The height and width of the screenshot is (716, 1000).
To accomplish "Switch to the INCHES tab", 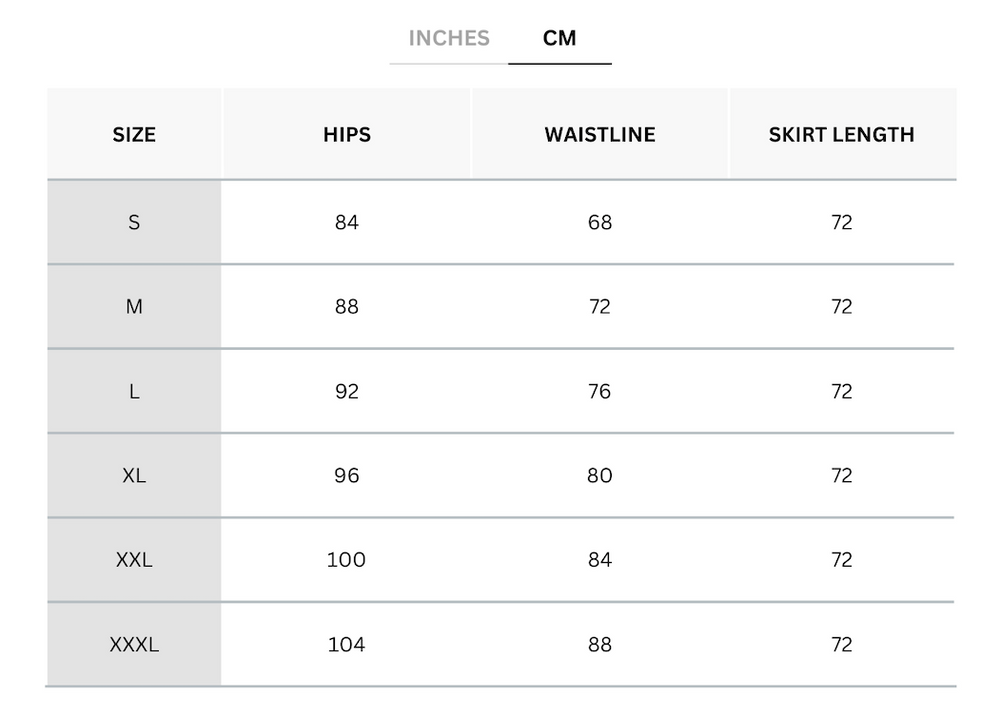I will (449, 39).
